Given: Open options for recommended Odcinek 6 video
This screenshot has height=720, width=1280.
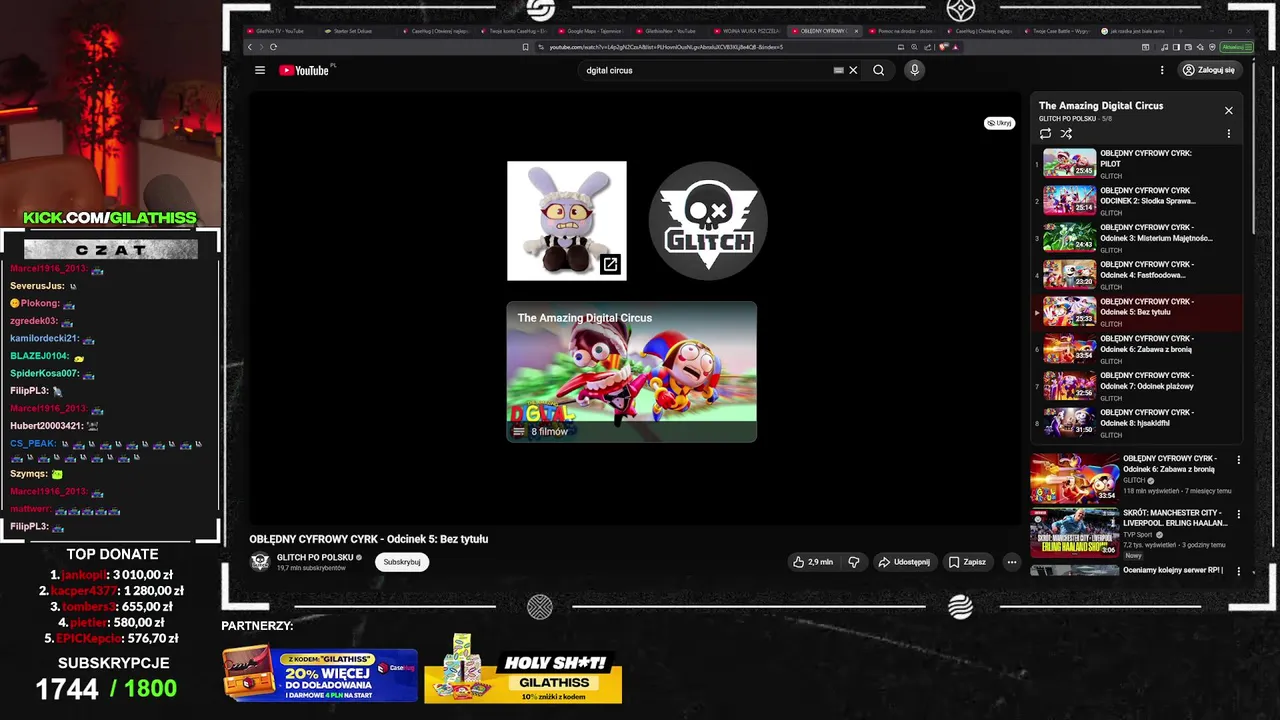Looking at the screenshot, I should (1238, 460).
